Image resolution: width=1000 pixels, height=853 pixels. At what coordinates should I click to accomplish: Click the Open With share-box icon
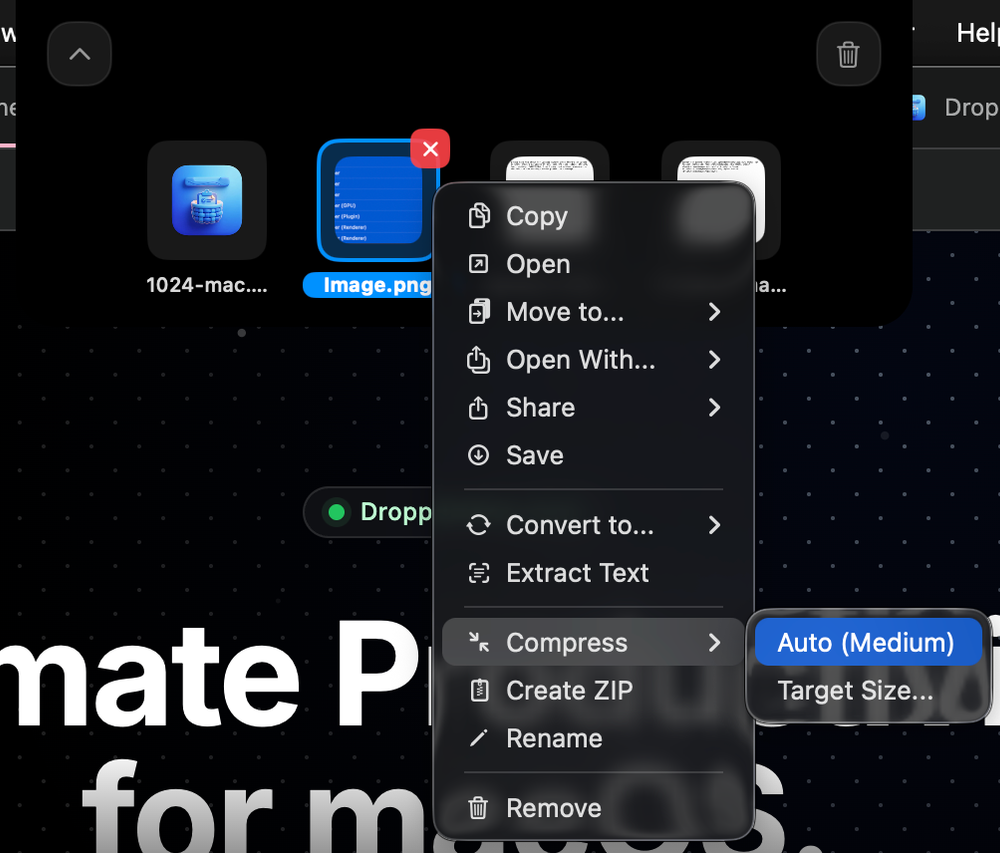click(479, 359)
